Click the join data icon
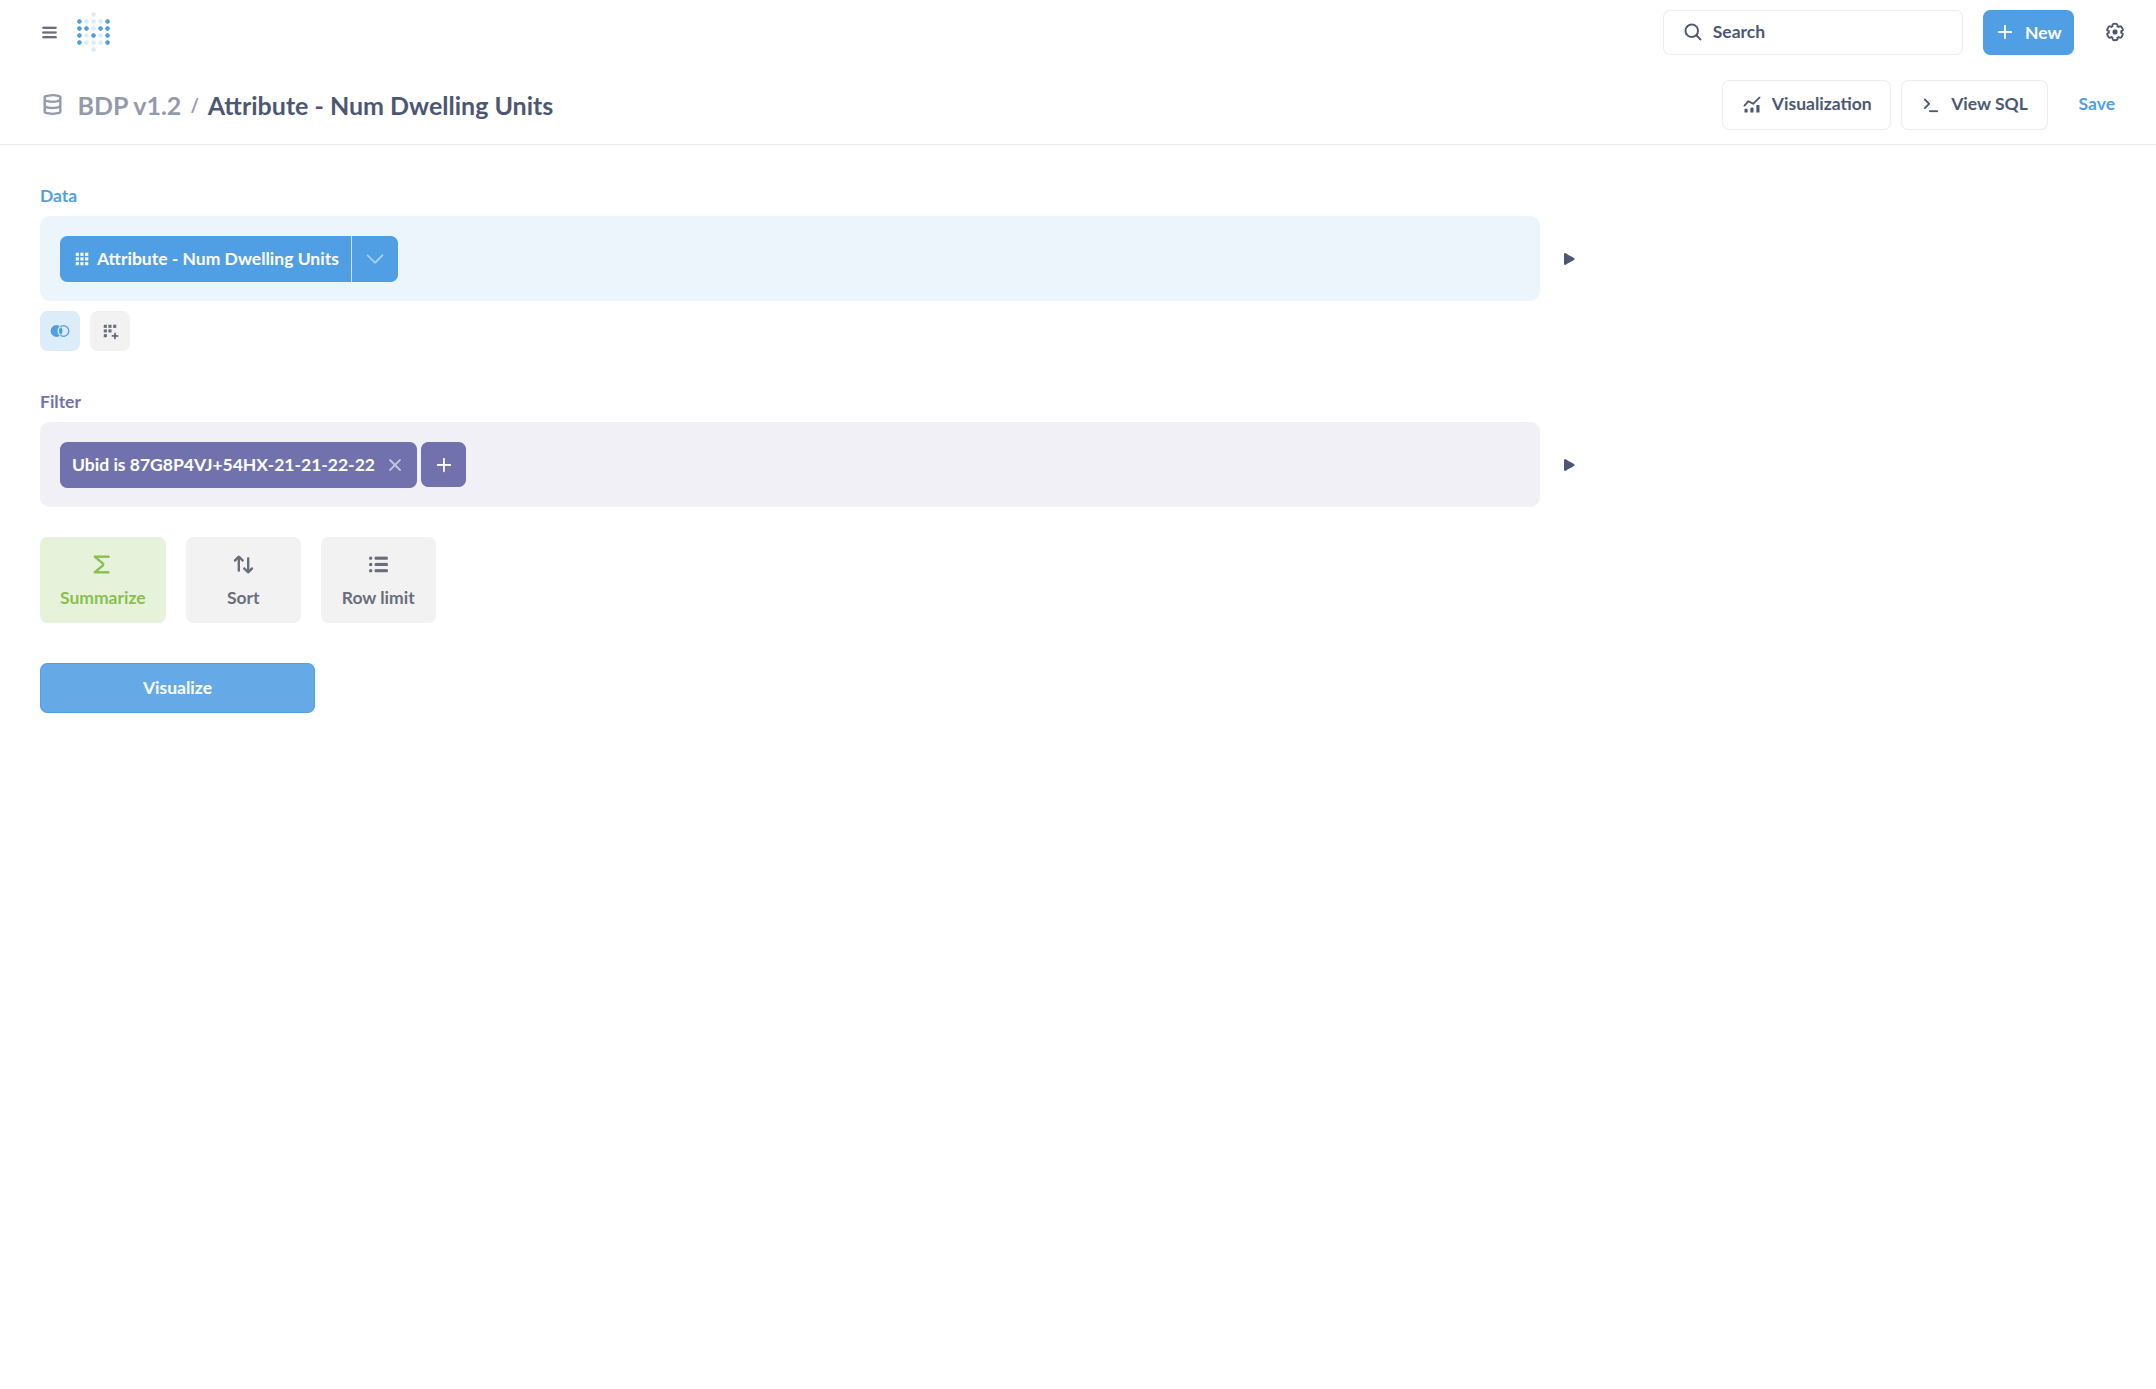 pyautogui.click(x=60, y=331)
